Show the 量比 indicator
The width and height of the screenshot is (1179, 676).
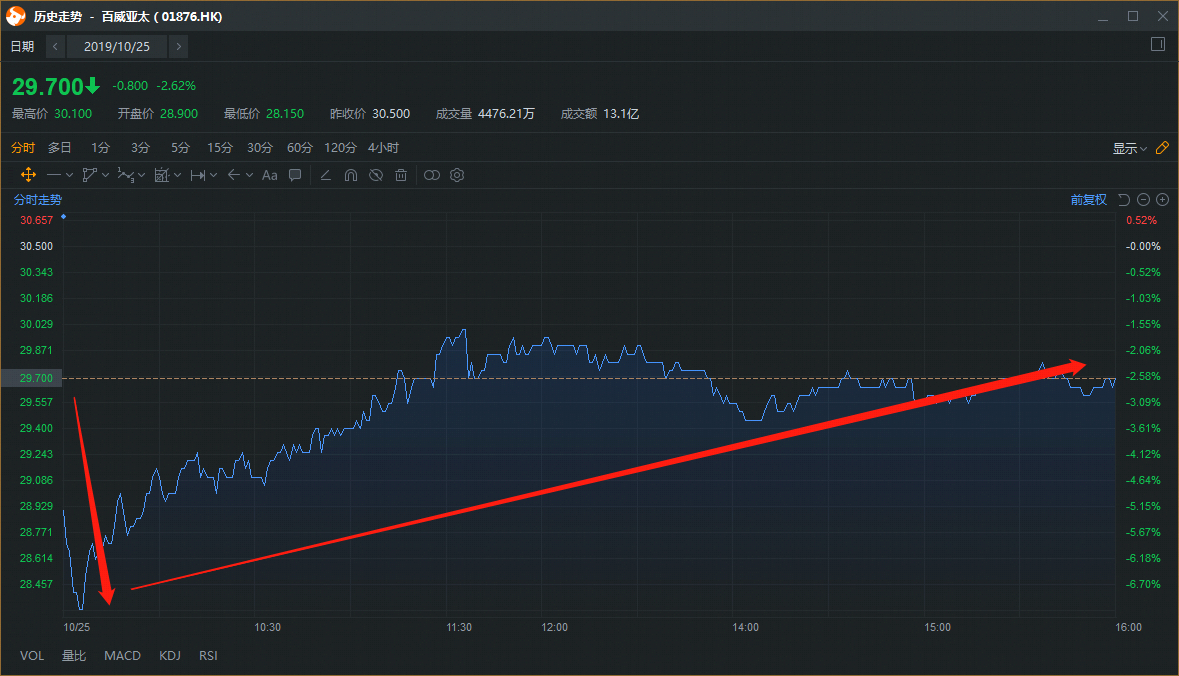click(74, 656)
